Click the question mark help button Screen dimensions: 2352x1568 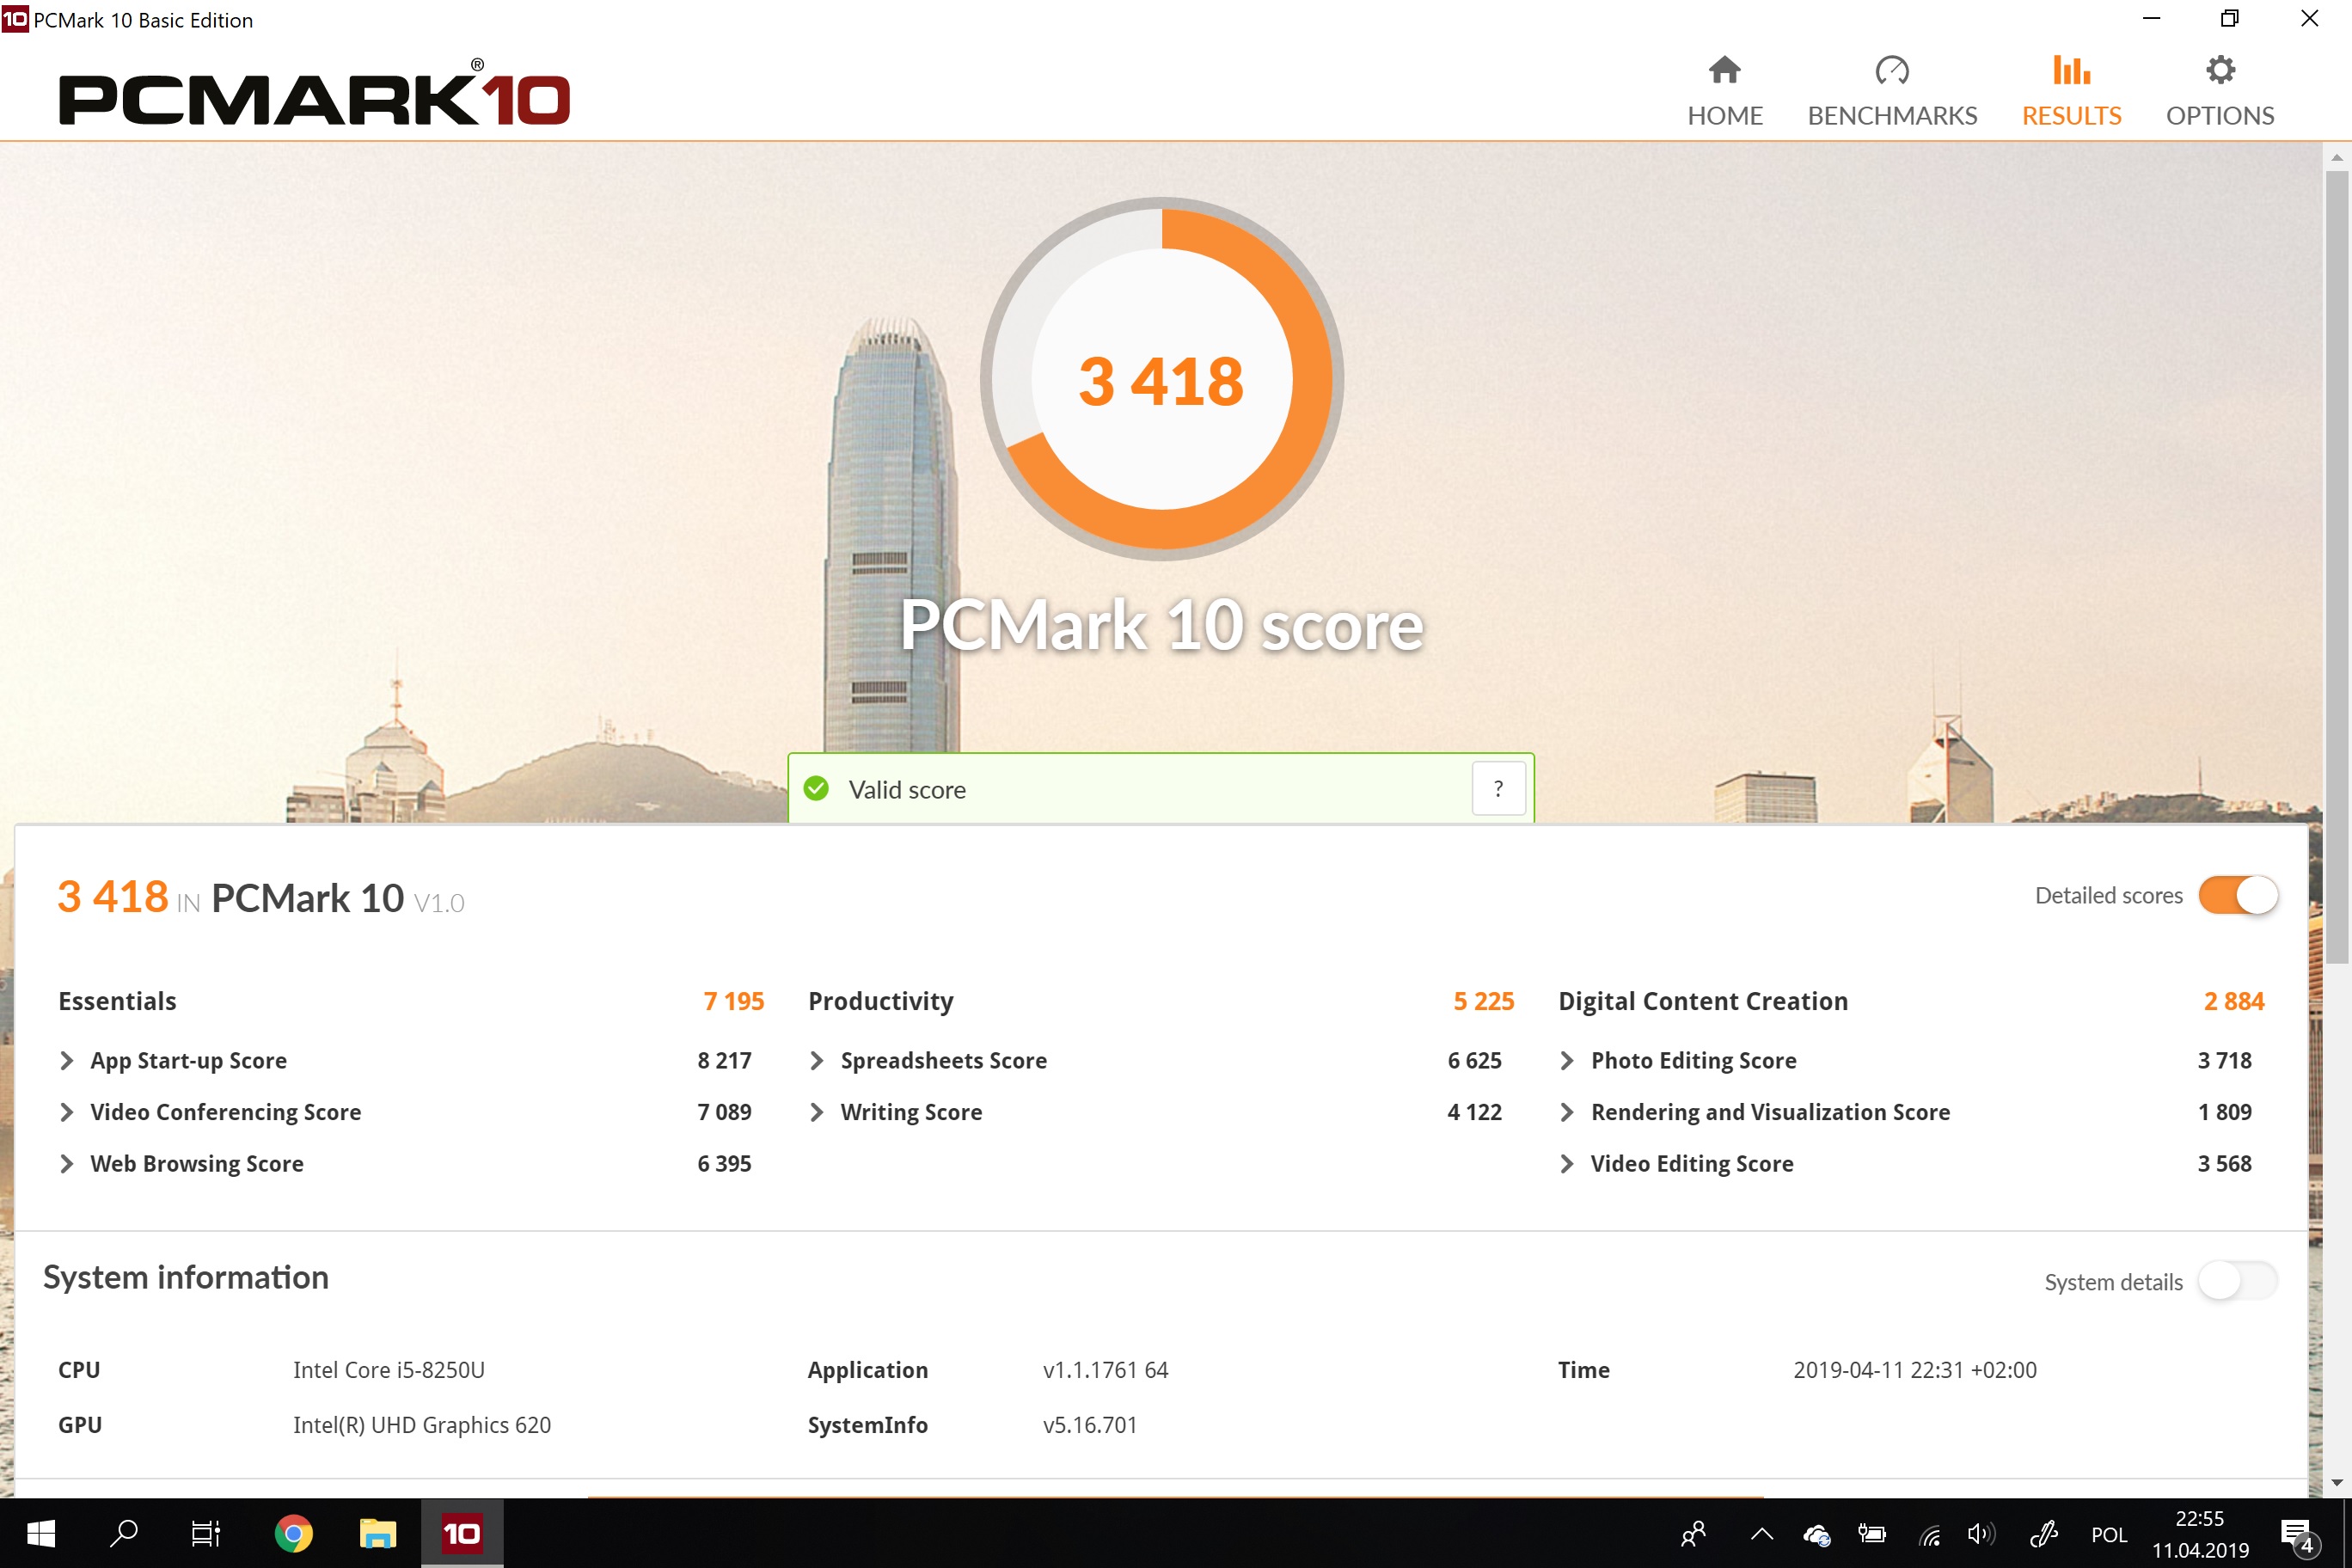pyautogui.click(x=1498, y=789)
